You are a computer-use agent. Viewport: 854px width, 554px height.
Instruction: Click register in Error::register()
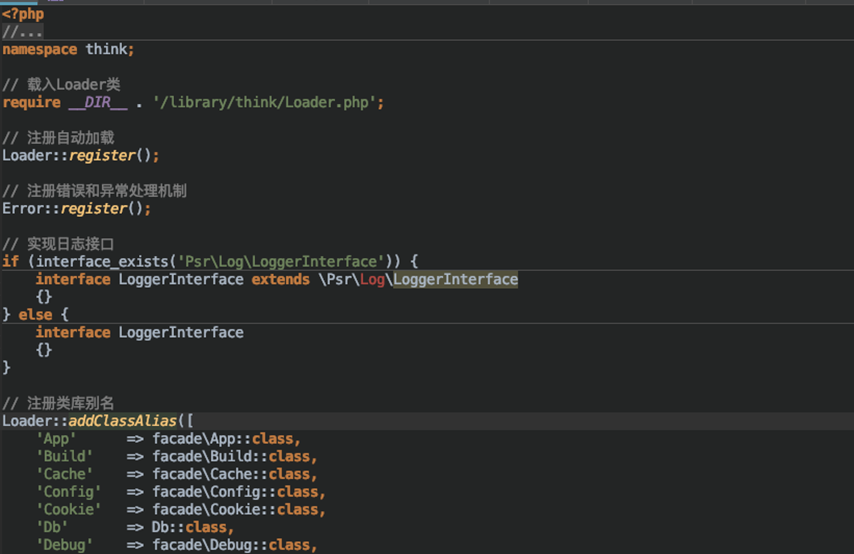94,208
